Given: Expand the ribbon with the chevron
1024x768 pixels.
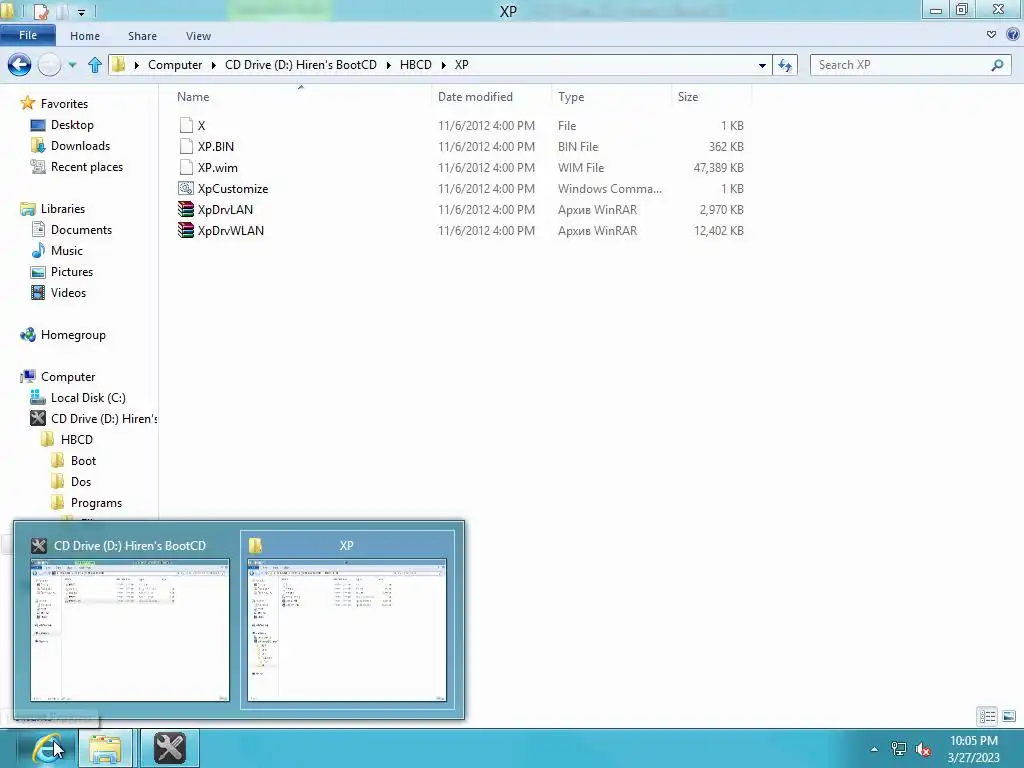Looking at the screenshot, I should (991, 35).
